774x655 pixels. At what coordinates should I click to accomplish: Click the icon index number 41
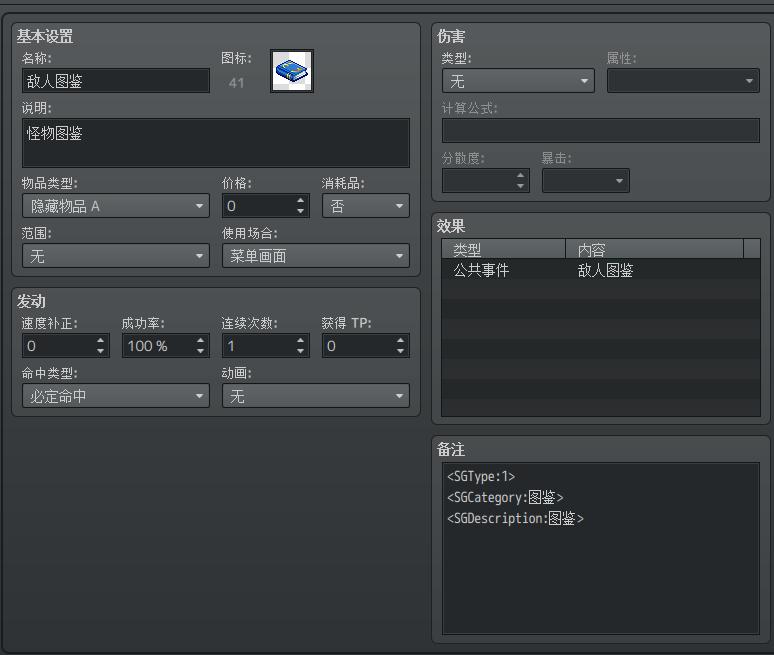(236, 83)
